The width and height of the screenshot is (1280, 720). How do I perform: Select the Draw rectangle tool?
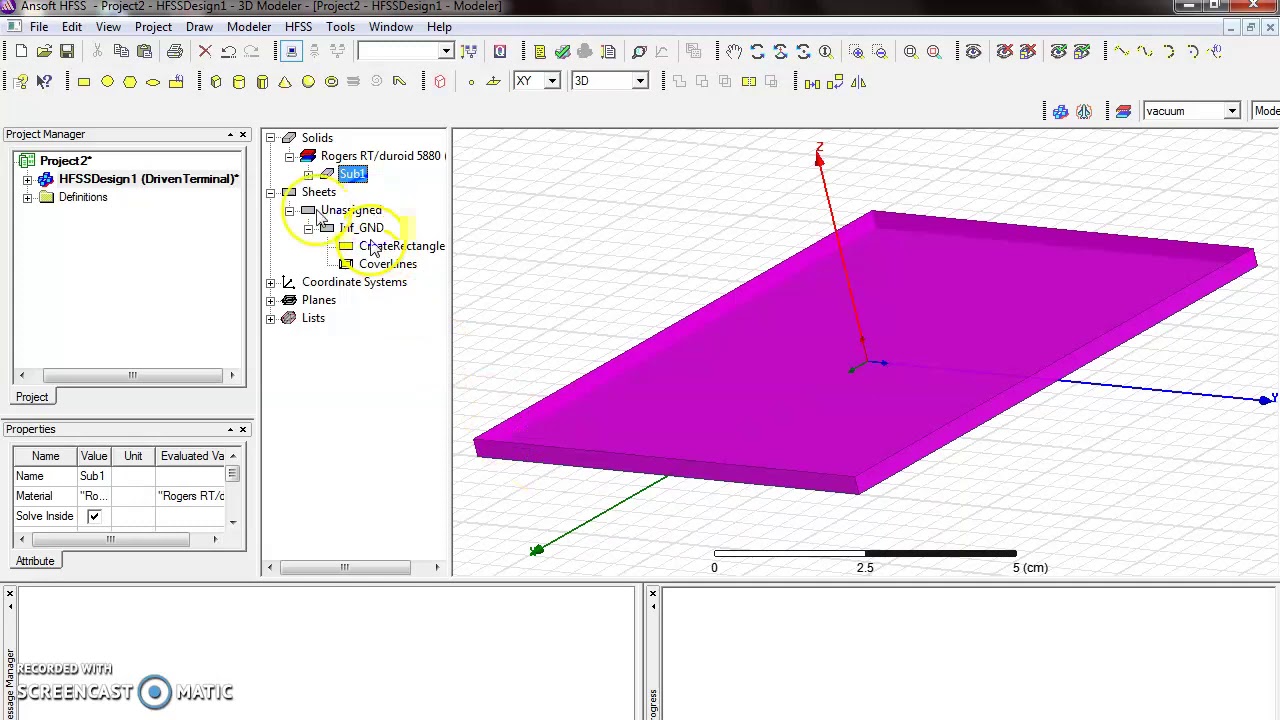point(84,82)
